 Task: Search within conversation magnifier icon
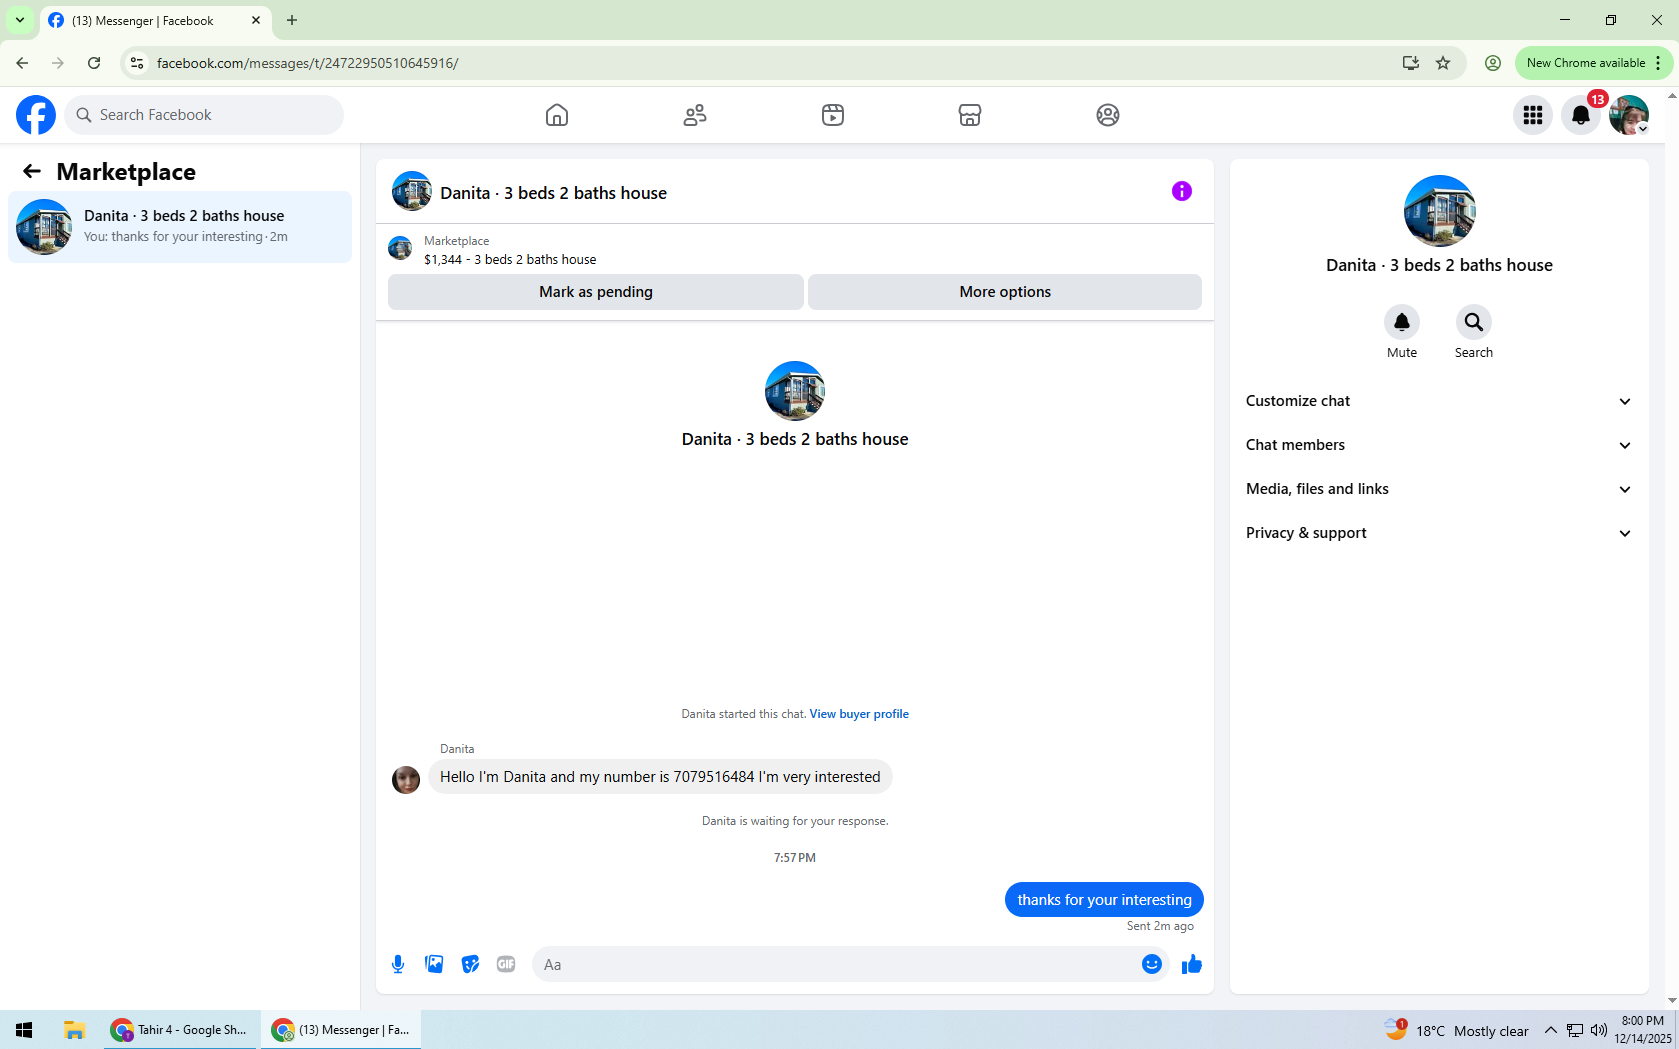pos(1474,322)
